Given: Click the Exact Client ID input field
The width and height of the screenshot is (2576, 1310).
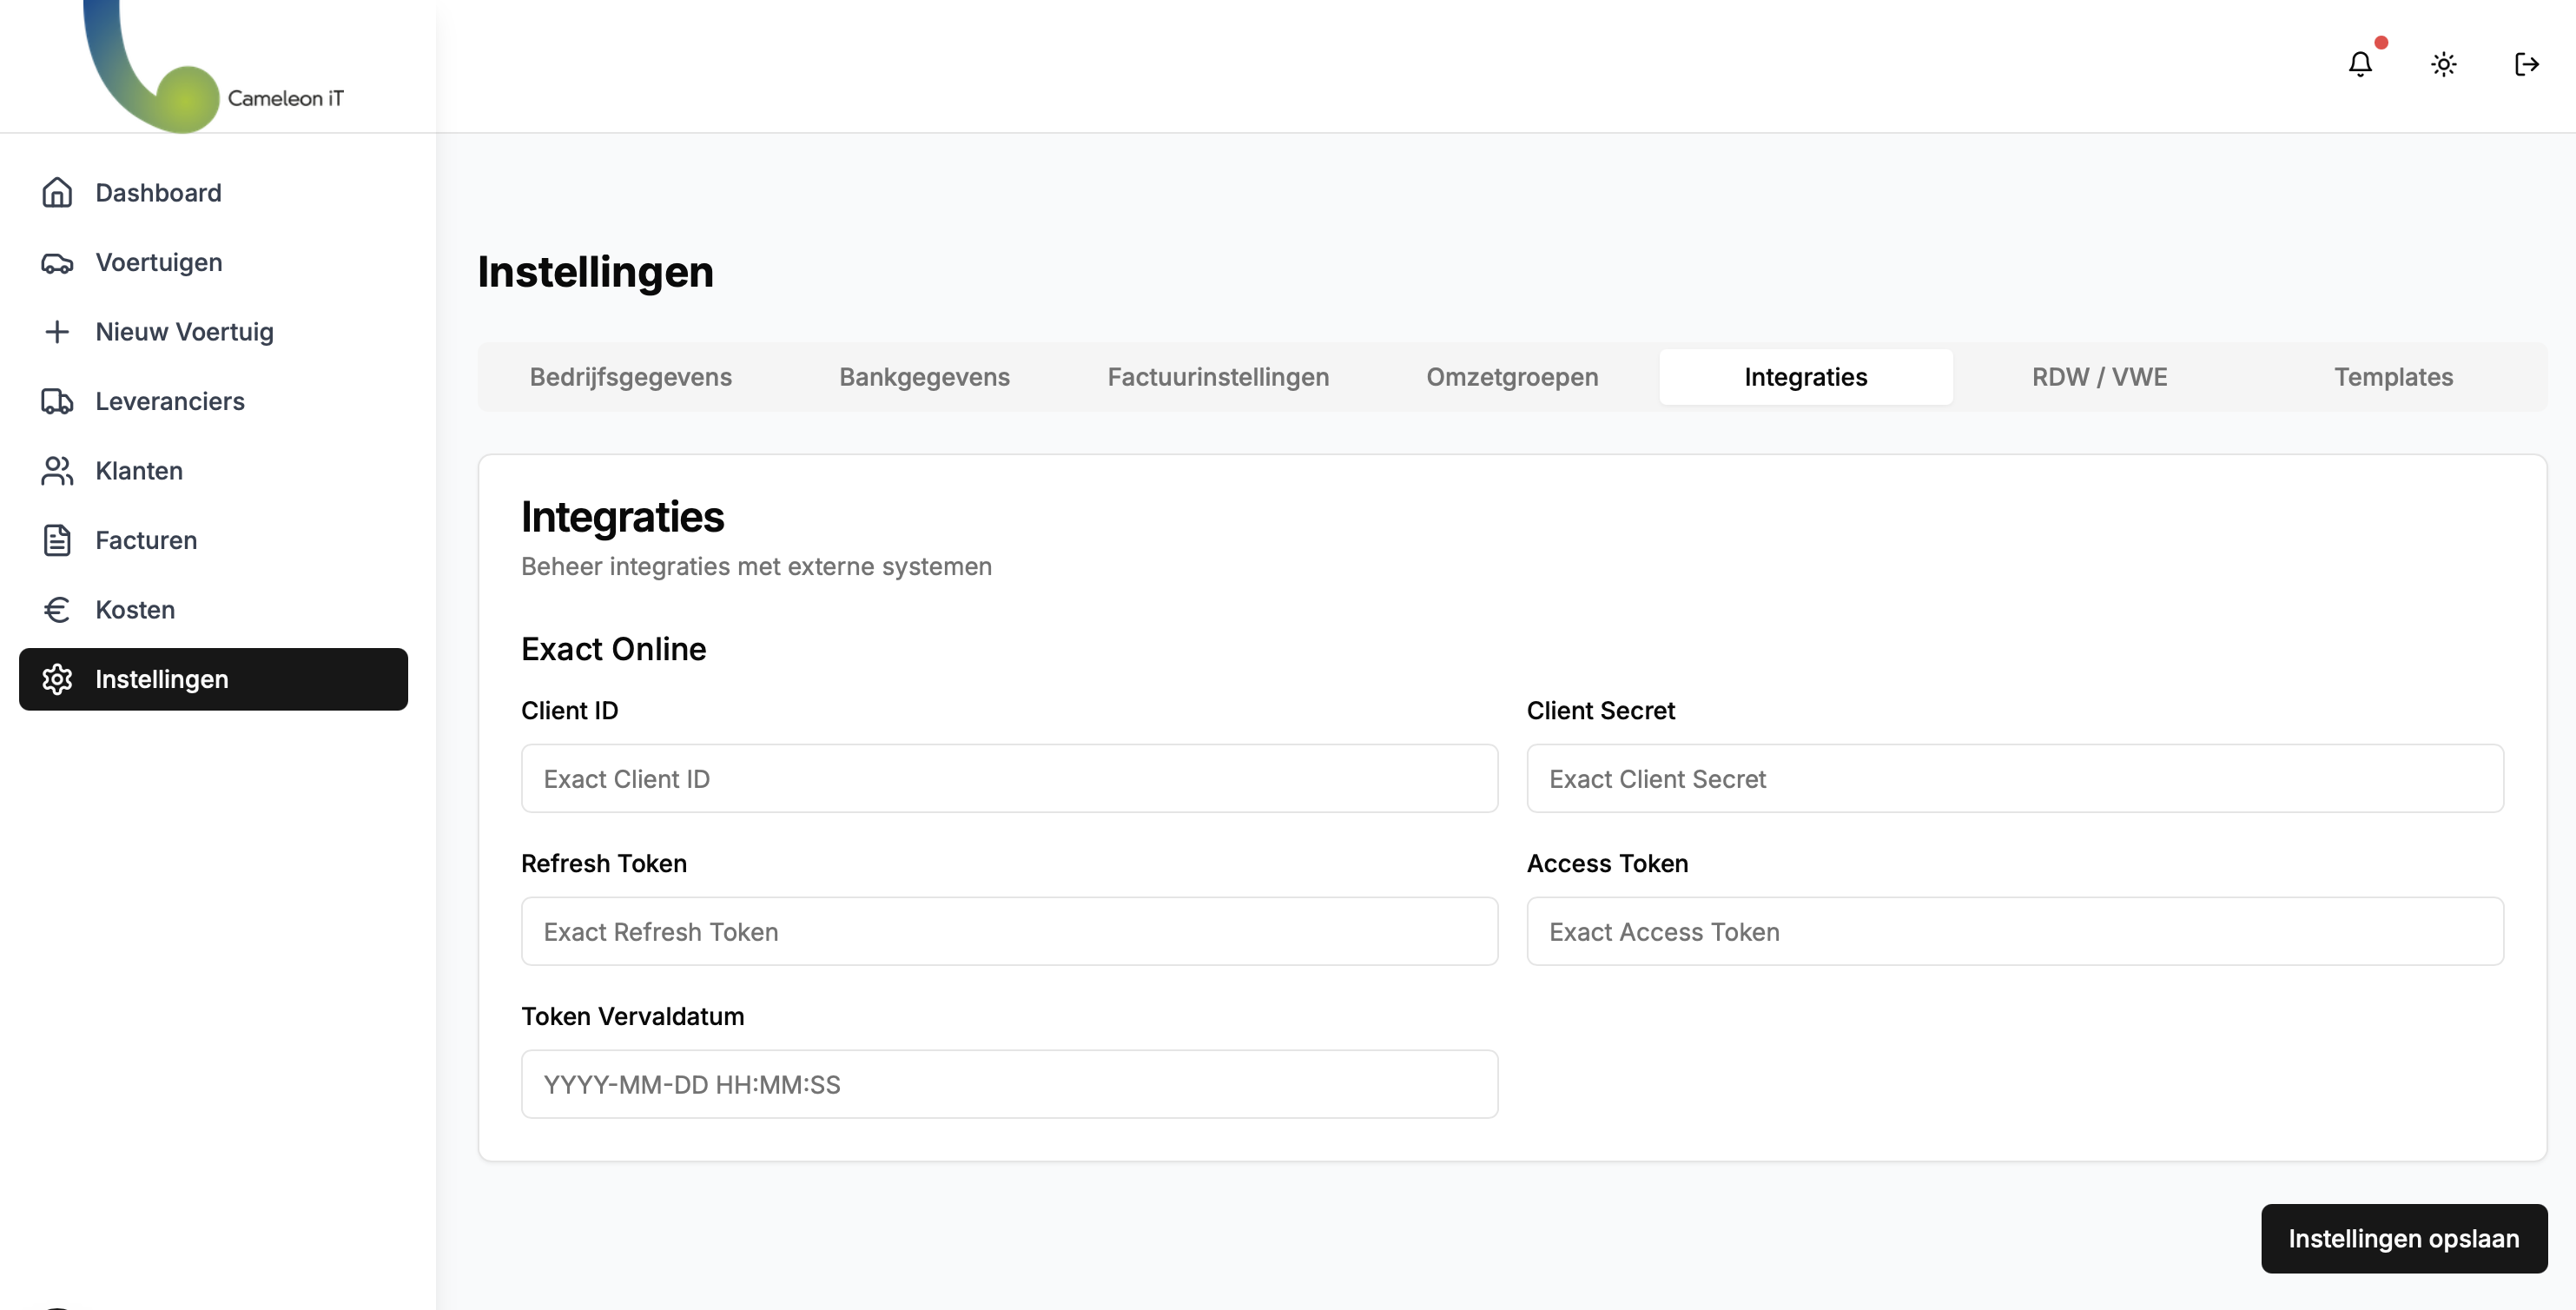Looking at the screenshot, I should 1008,779.
